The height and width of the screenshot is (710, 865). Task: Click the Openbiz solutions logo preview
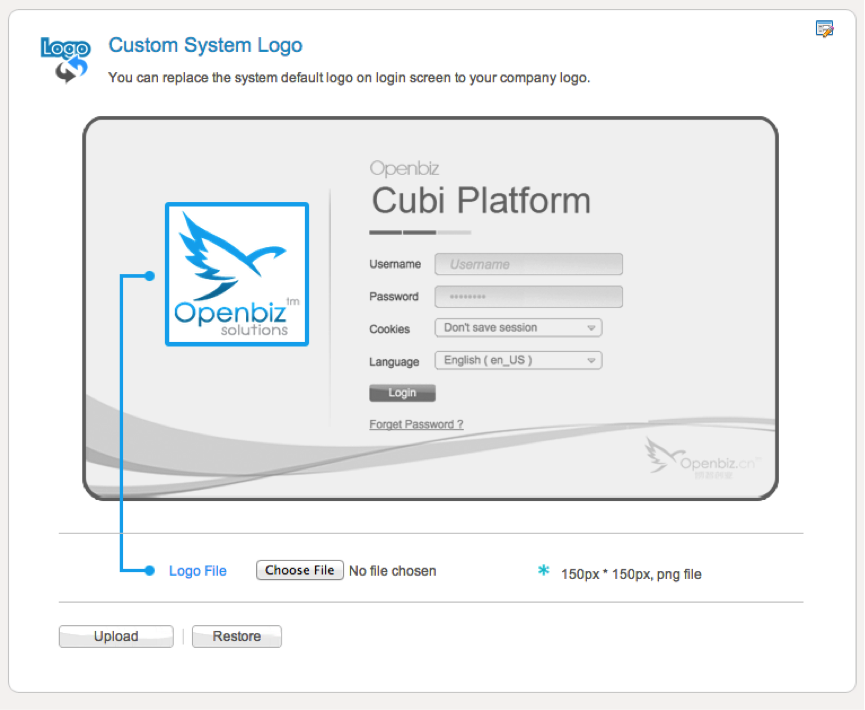(x=237, y=274)
